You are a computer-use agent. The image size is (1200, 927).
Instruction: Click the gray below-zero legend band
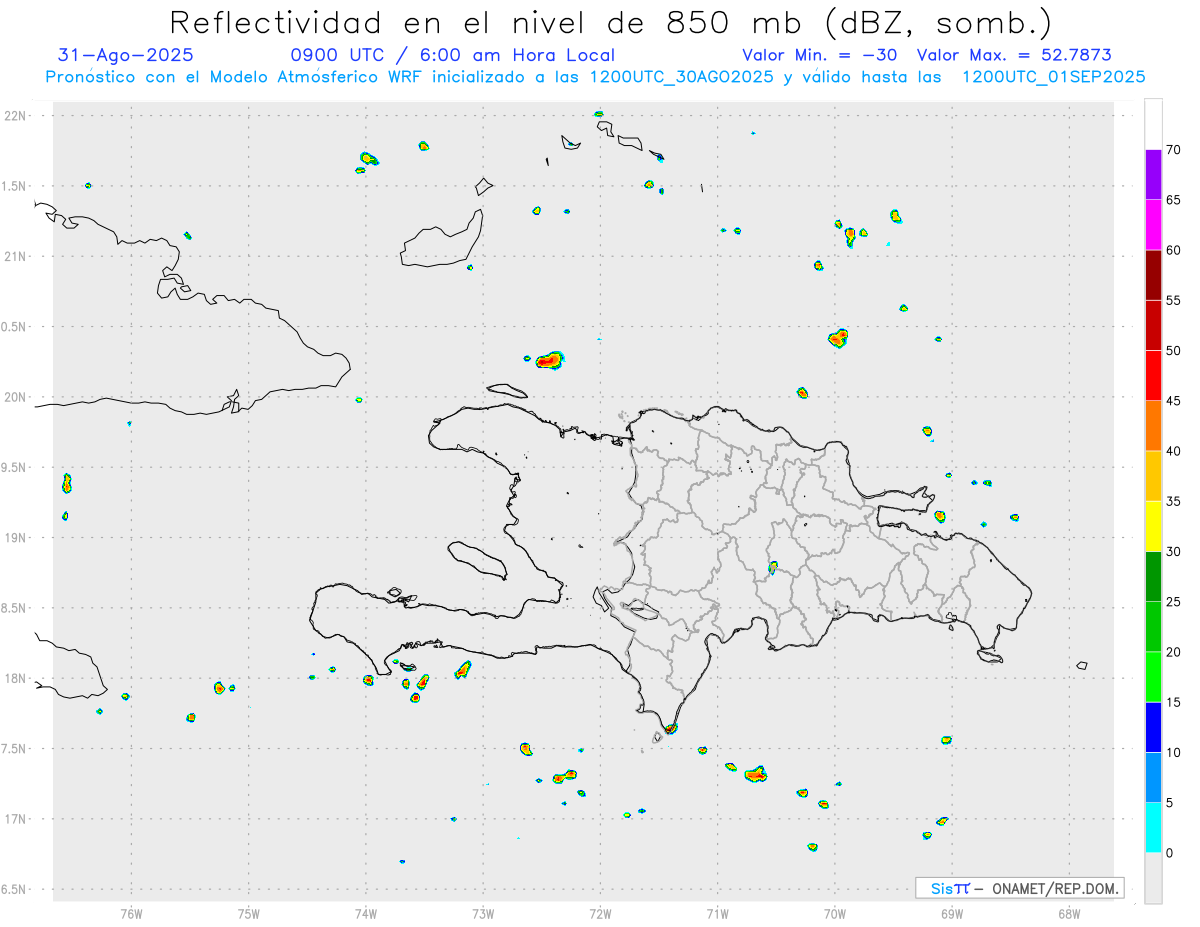coord(1153,878)
